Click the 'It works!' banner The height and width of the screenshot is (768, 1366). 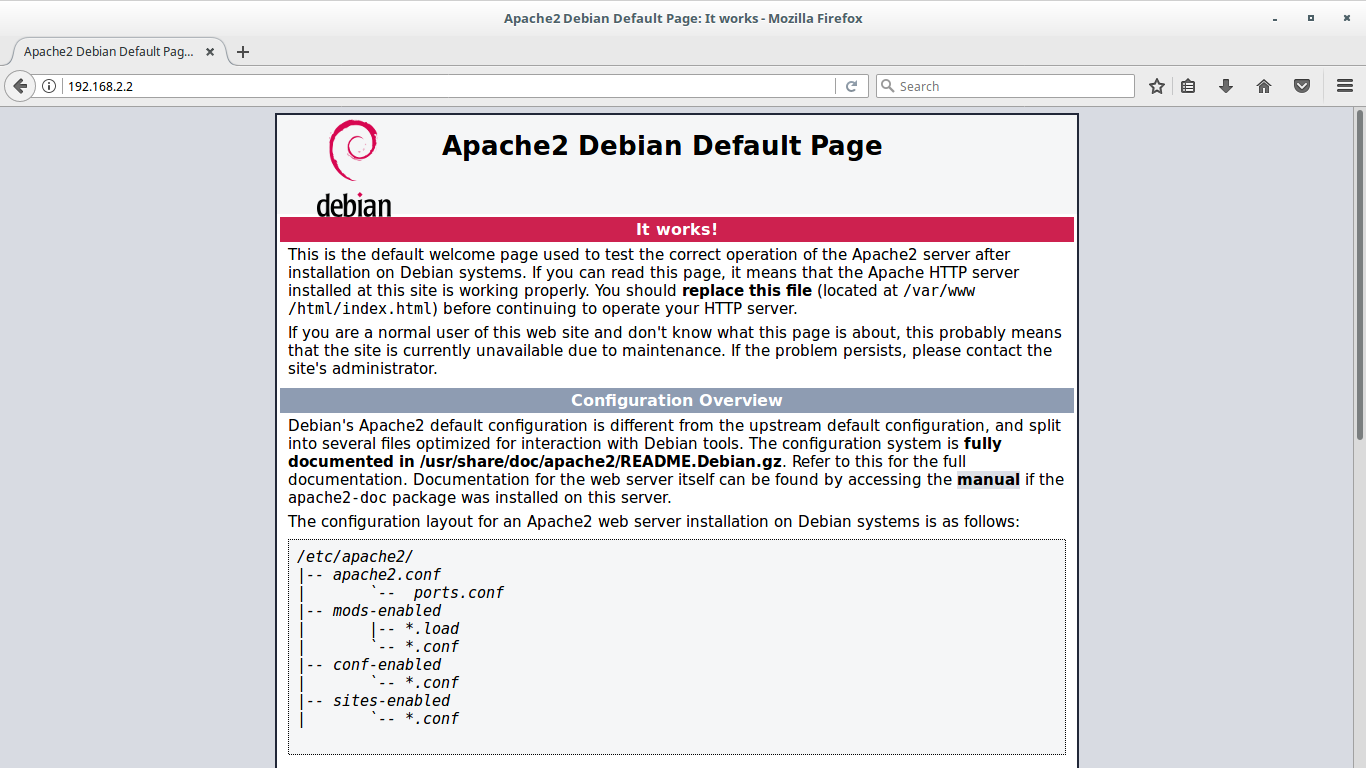(677, 230)
